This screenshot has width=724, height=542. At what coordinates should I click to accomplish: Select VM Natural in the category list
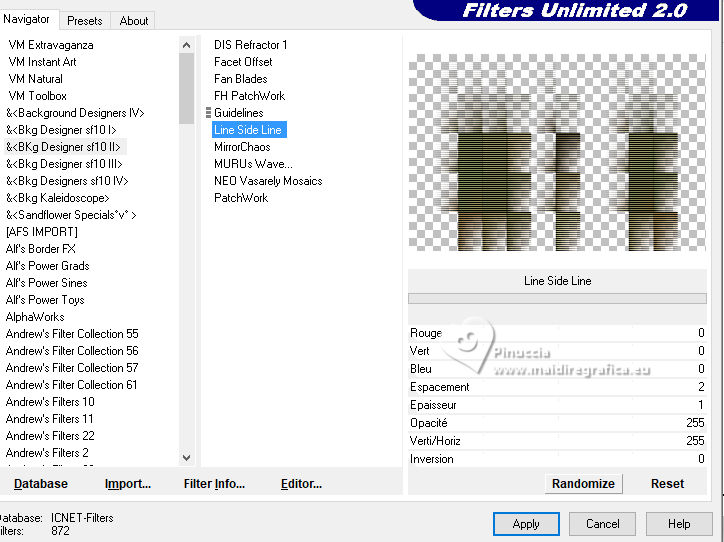pyautogui.click(x=36, y=79)
